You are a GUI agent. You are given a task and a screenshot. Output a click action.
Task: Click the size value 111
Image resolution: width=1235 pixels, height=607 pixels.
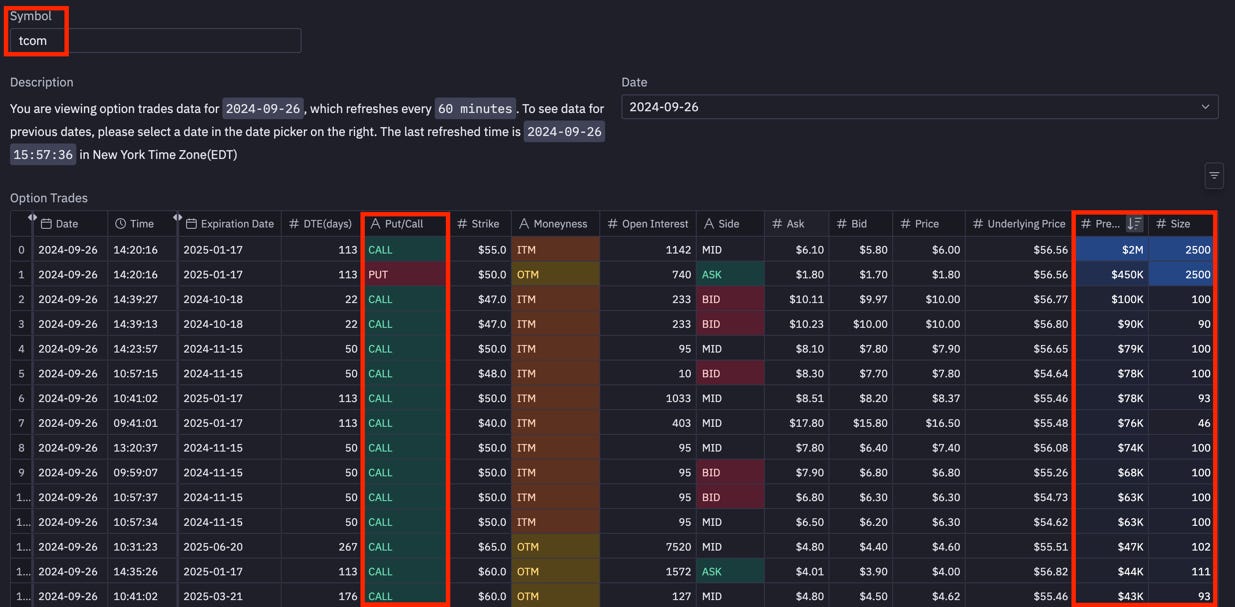click(1181, 572)
